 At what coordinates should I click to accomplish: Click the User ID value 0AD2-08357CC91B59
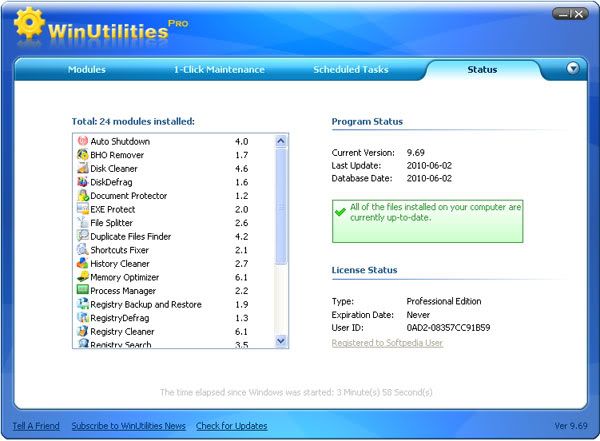click(448, 328)
